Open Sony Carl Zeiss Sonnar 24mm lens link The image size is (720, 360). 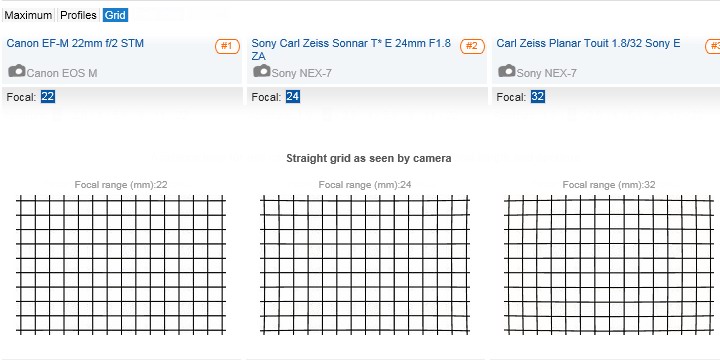tap(351, 50)
